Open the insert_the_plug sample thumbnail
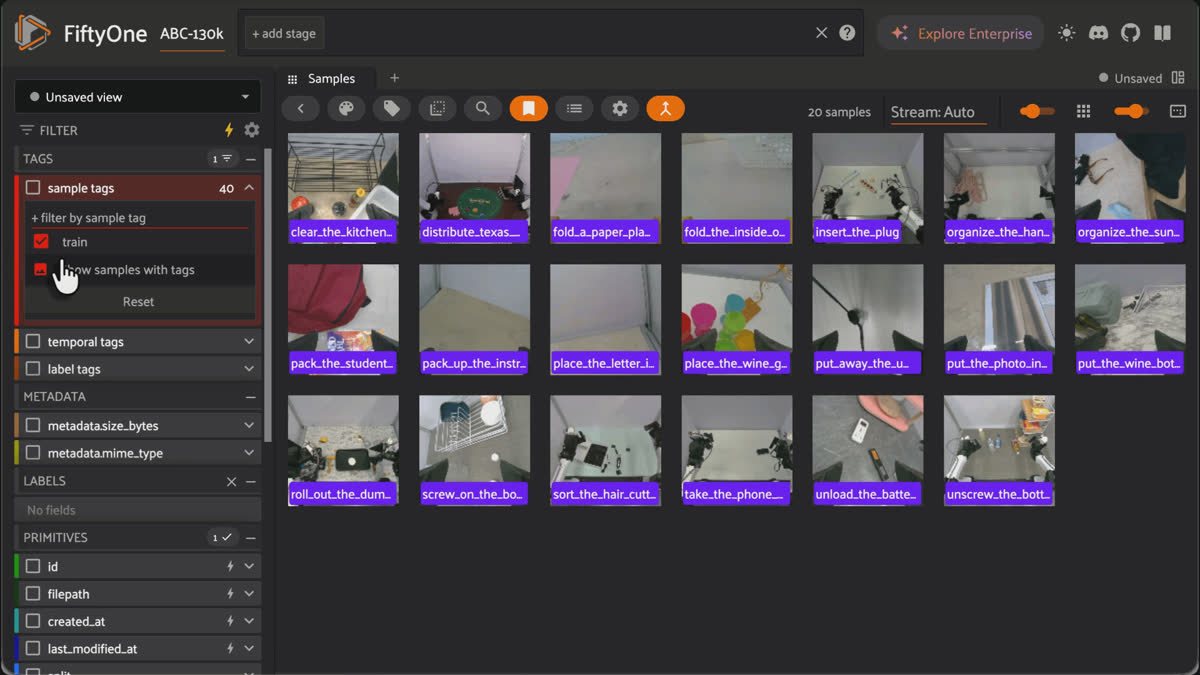Screen dimensions: 1200x675 tap(868, 188)
